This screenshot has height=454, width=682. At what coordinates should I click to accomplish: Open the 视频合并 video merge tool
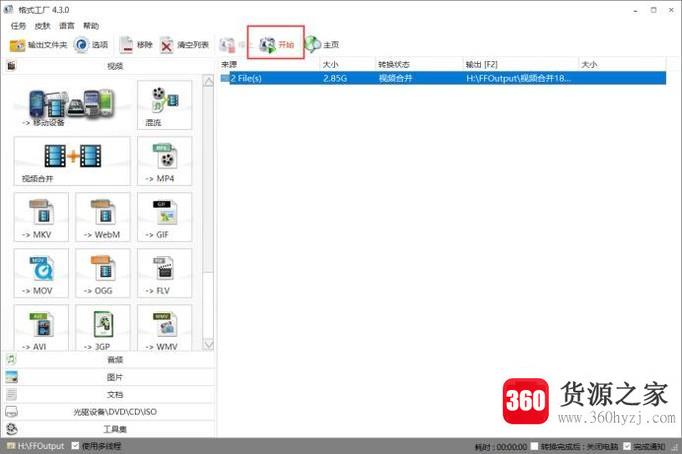click(72, 161)
